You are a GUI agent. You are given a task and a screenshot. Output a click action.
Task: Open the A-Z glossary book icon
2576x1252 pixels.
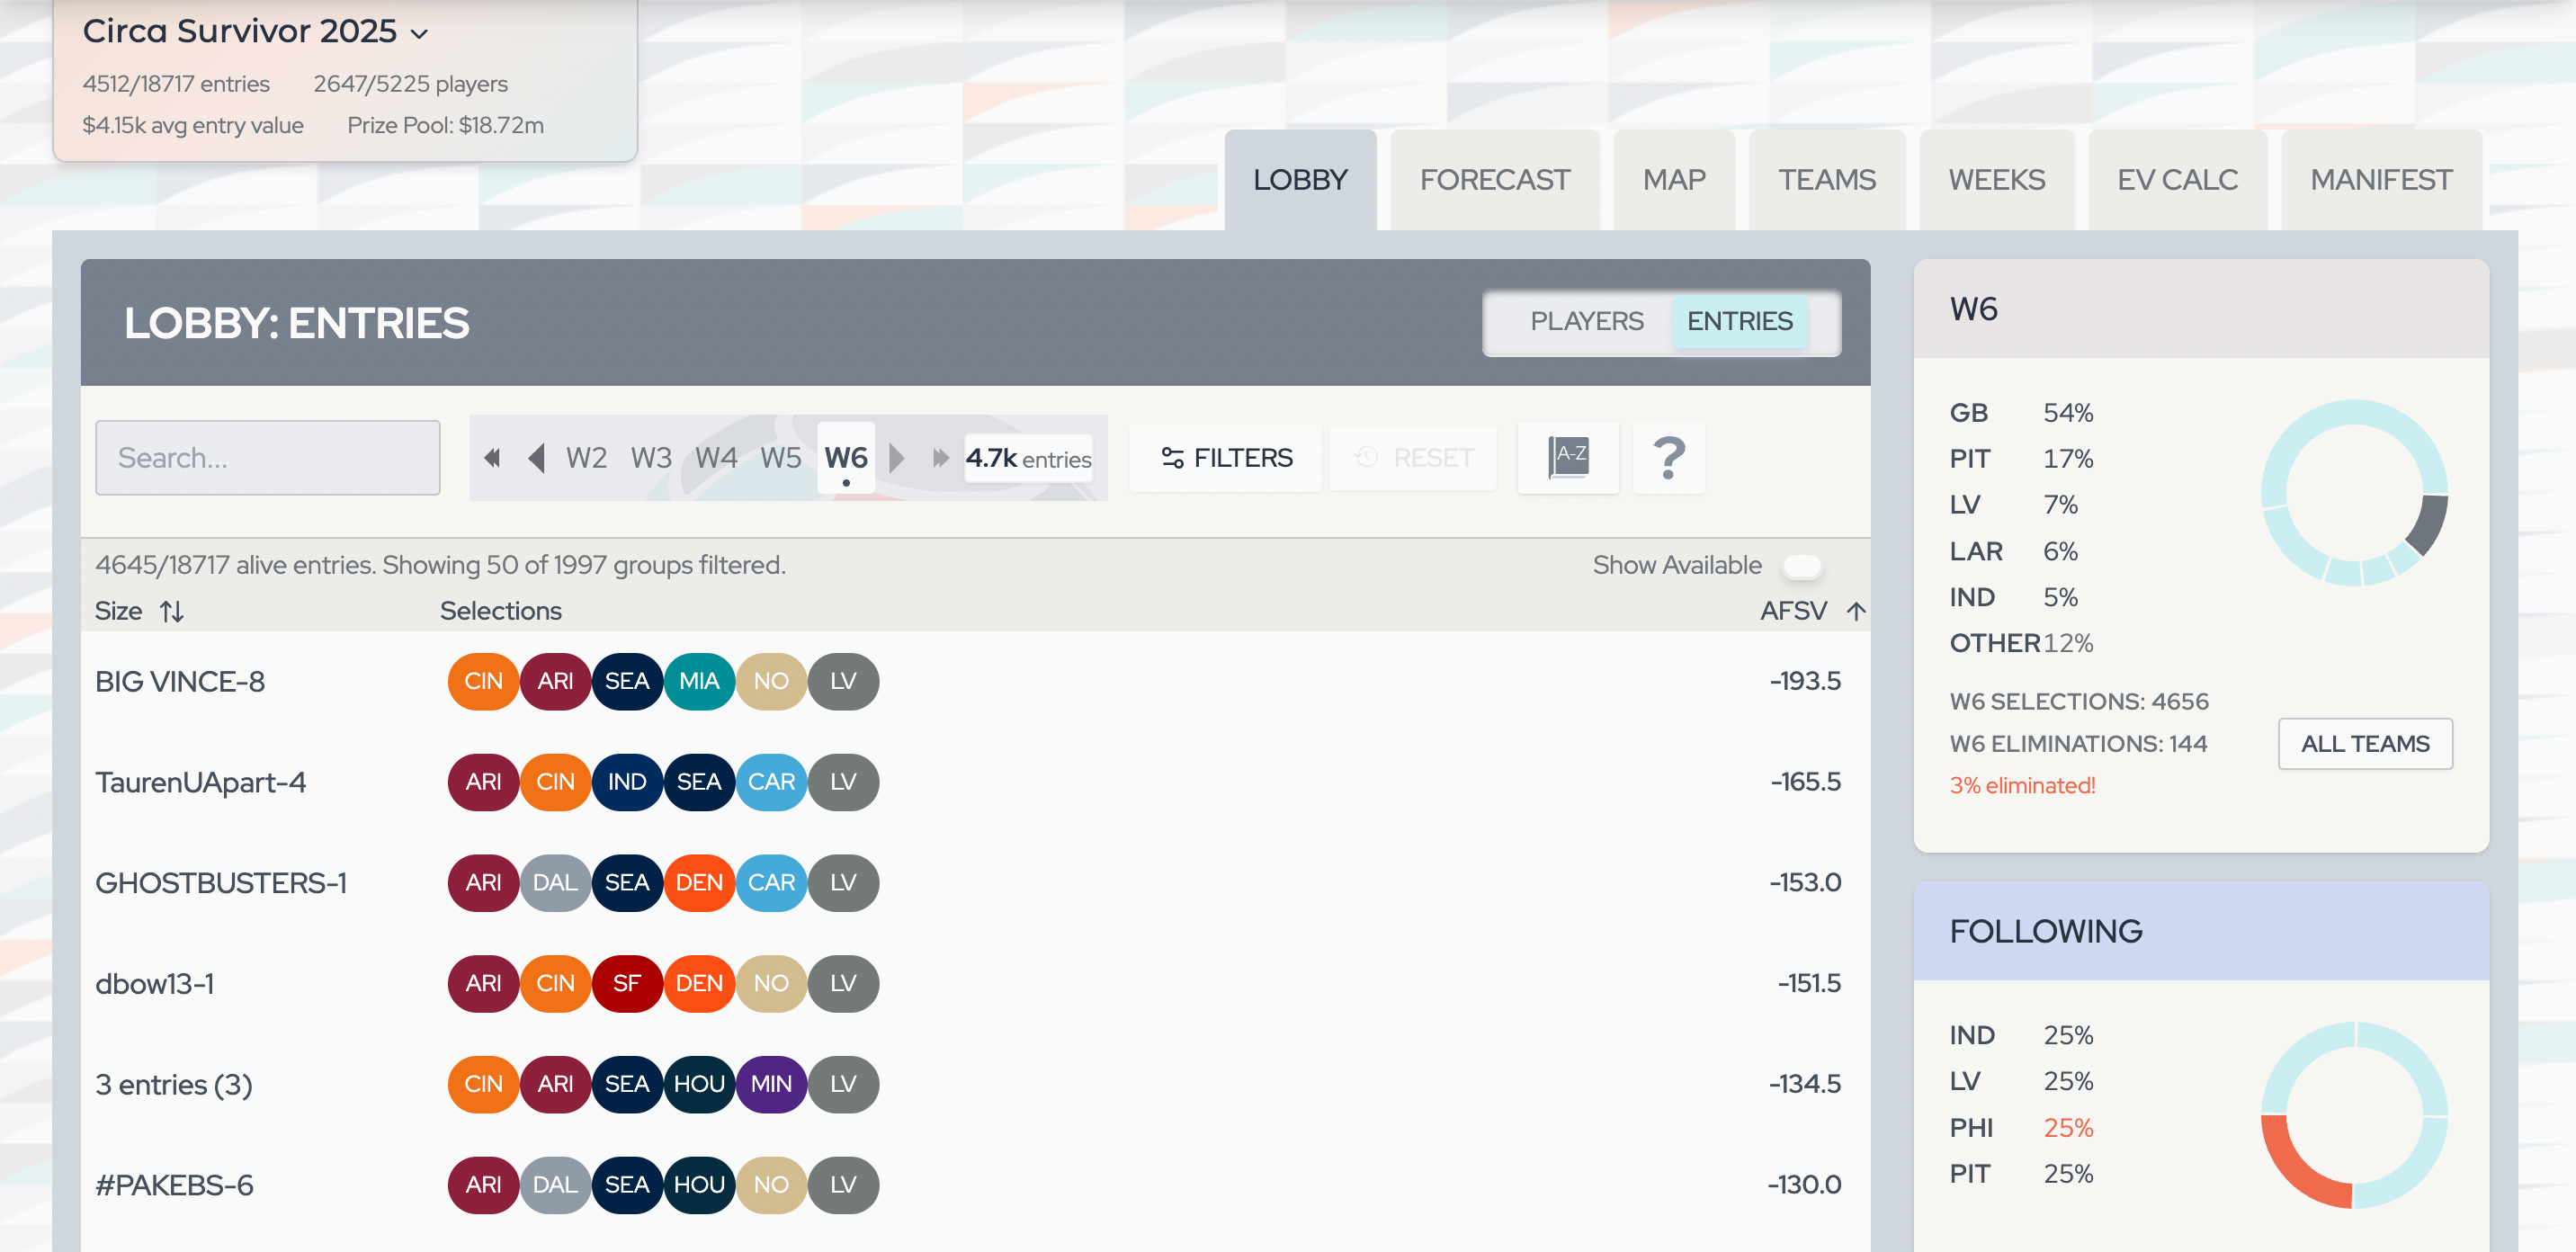[1568, 458]
